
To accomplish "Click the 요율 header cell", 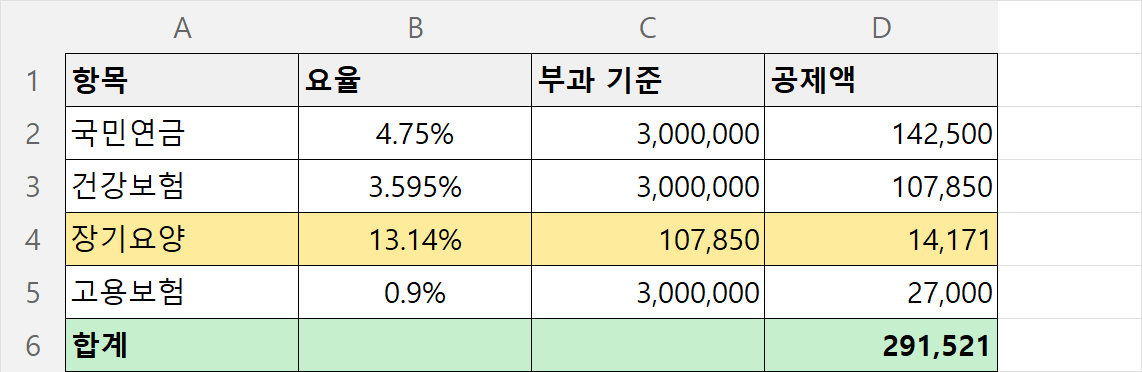I will [415, 80].
